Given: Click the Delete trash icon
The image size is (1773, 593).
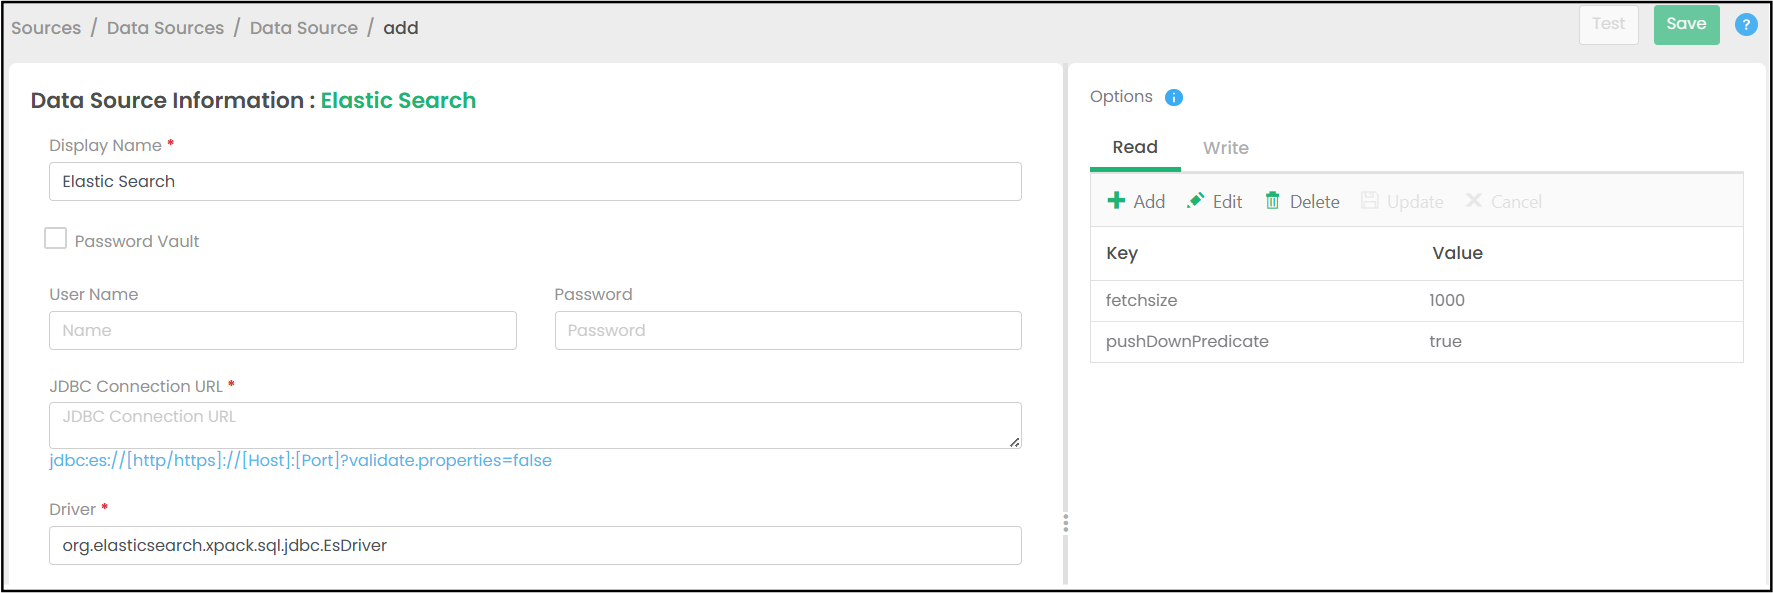Looking at the screenshot, I should [x=1272, y=201].
